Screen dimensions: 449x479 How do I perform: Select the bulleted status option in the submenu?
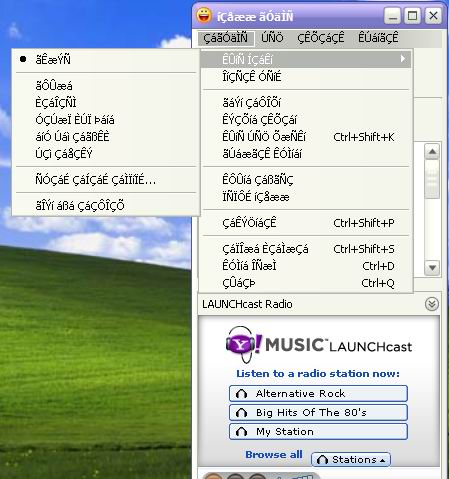click(x=106, y=60)
